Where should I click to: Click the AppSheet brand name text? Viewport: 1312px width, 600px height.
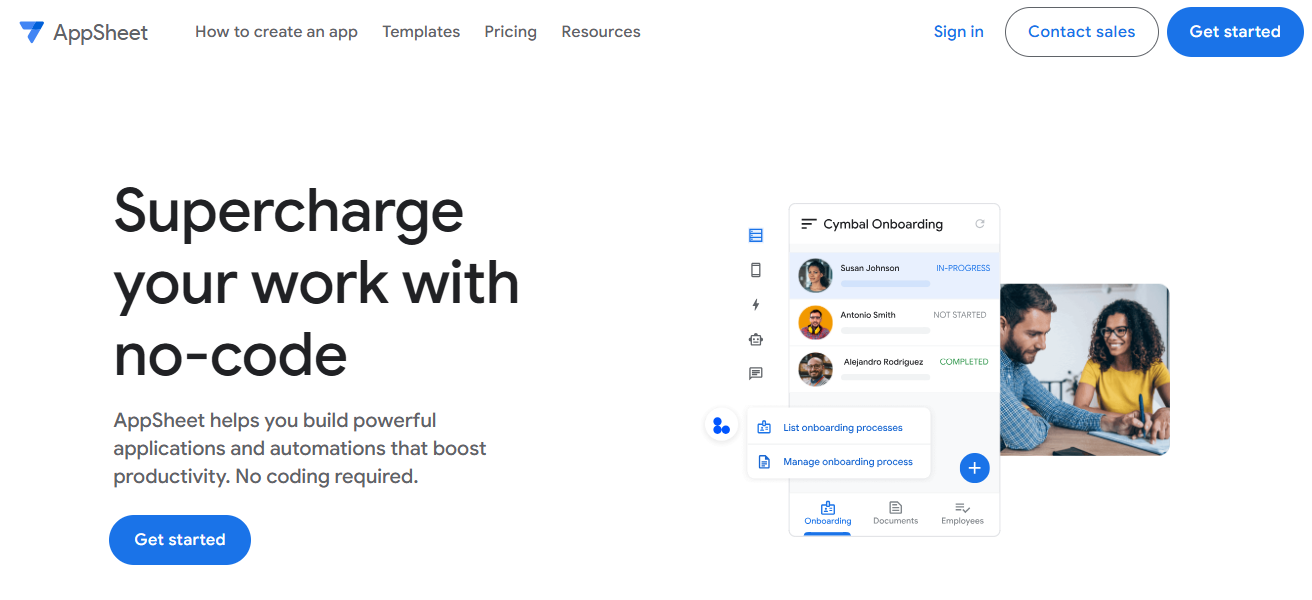point(100,32)
